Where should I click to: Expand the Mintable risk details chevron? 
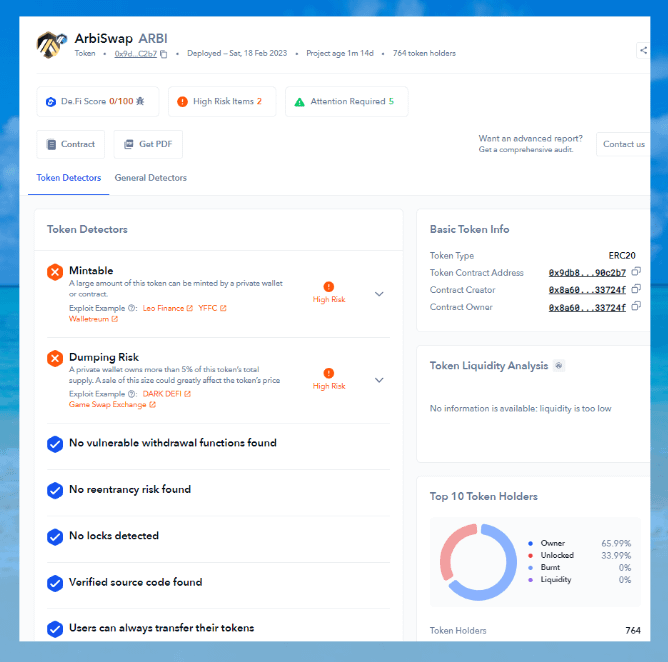pos(379,294)
